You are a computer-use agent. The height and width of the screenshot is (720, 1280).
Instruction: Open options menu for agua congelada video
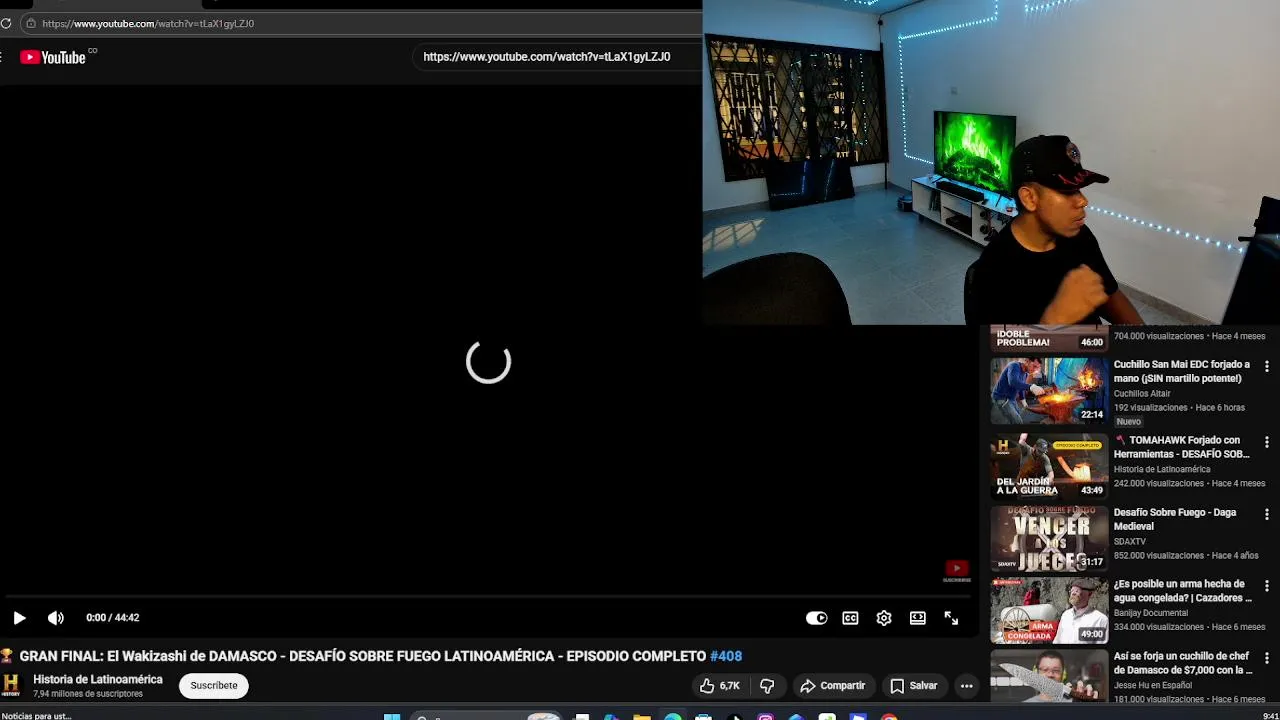[x=1267, y=586]
